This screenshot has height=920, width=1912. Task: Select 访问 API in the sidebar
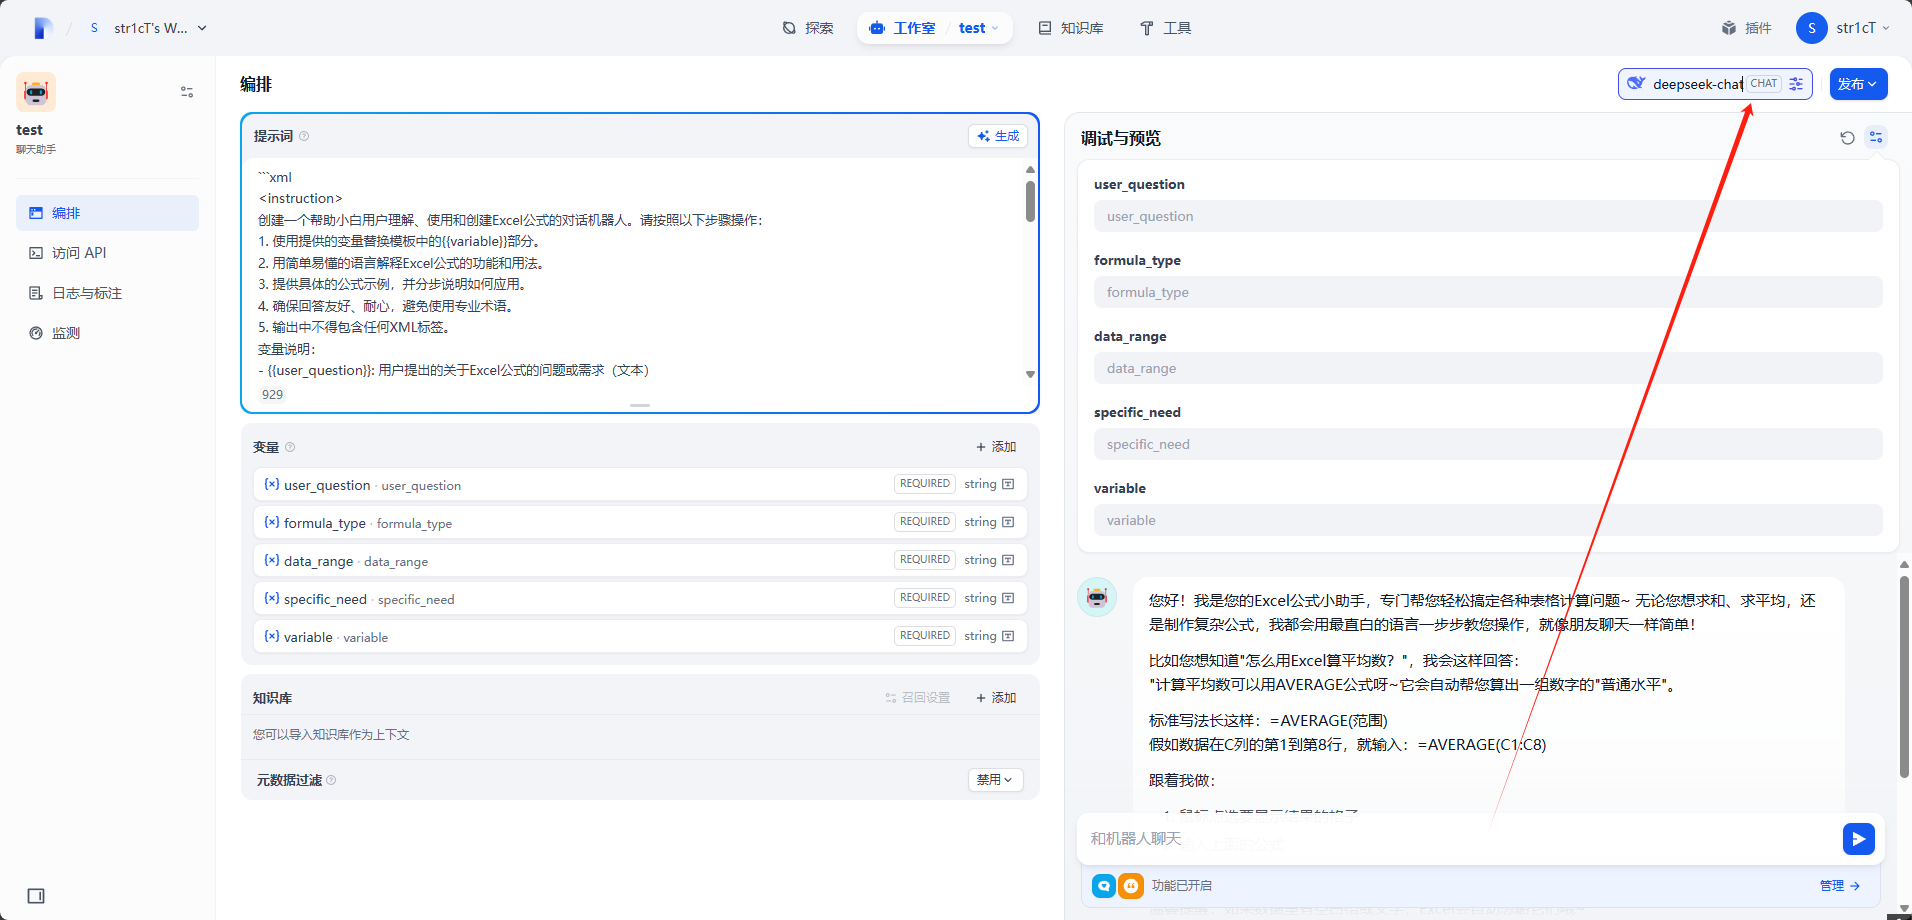[x=107, y=253]
